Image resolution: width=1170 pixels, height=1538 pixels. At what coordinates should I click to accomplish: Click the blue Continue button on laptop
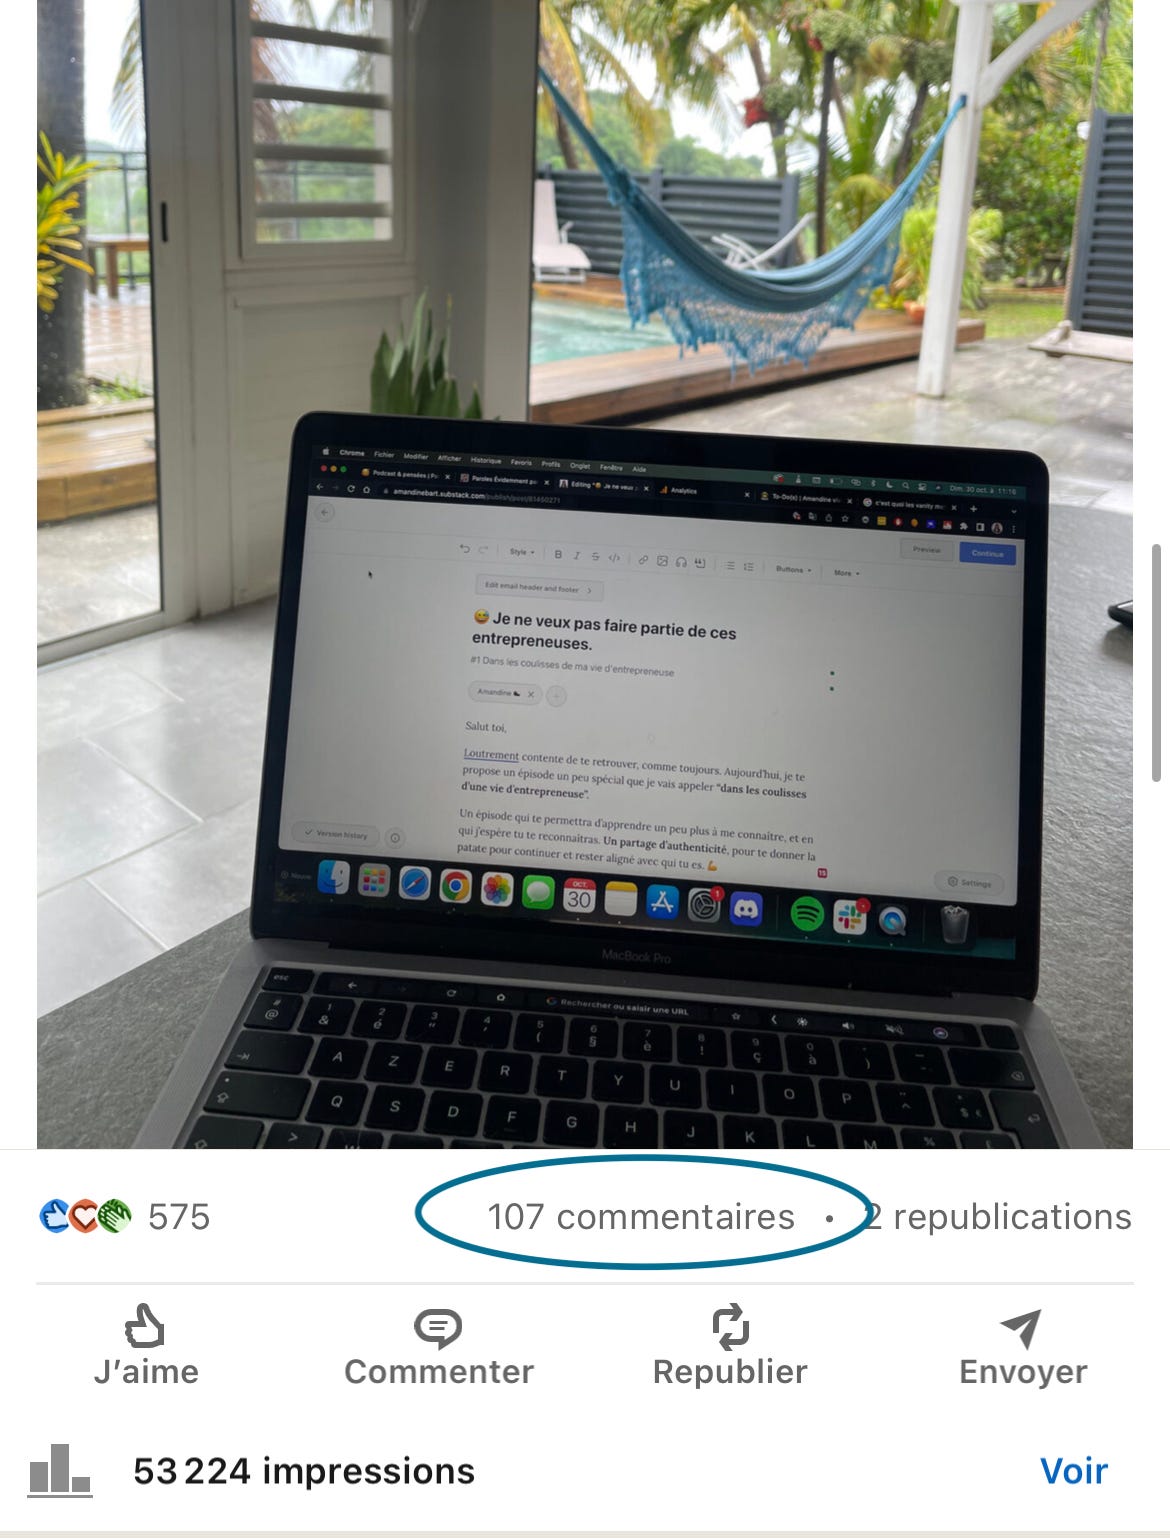click(x=987, y=553)
